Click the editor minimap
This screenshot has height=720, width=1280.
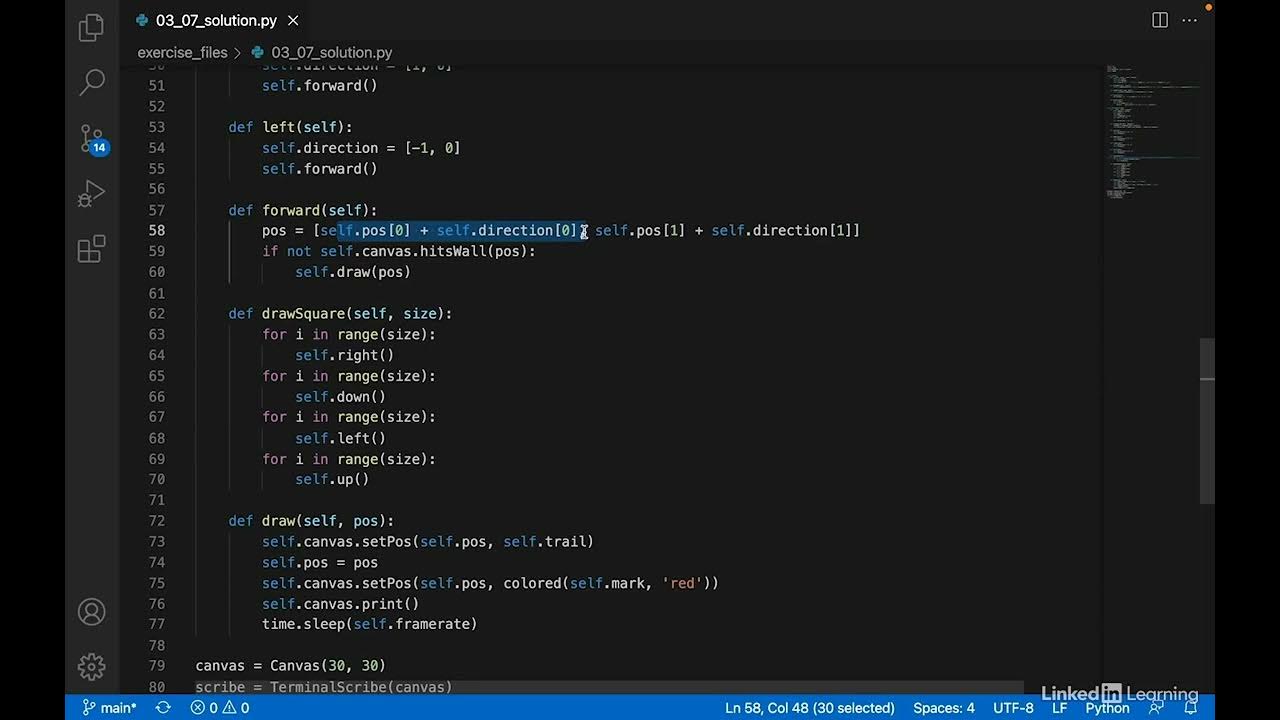click(x=1150, y=130)
